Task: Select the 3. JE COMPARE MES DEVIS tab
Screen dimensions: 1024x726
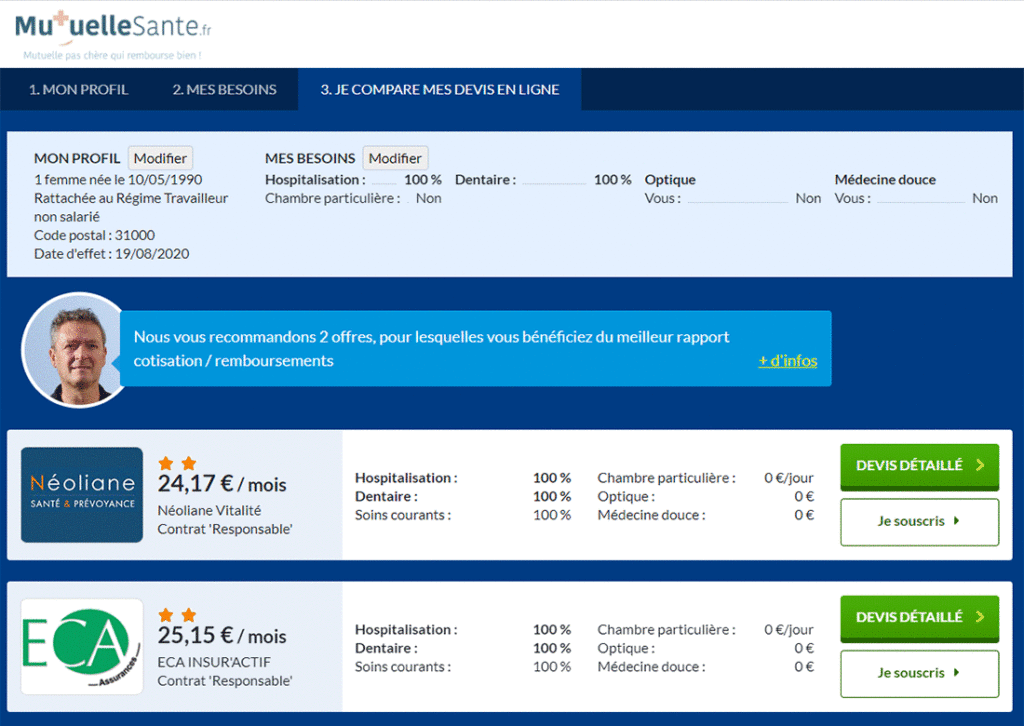Action: tap(439, 89)
